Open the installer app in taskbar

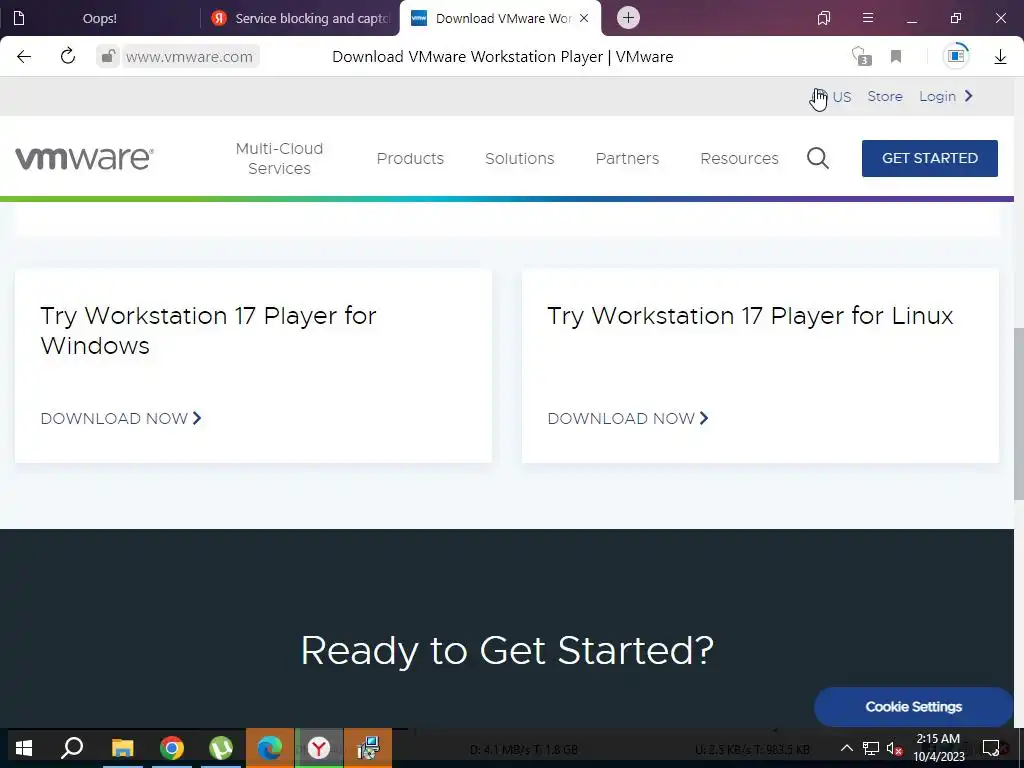[368, 748]
